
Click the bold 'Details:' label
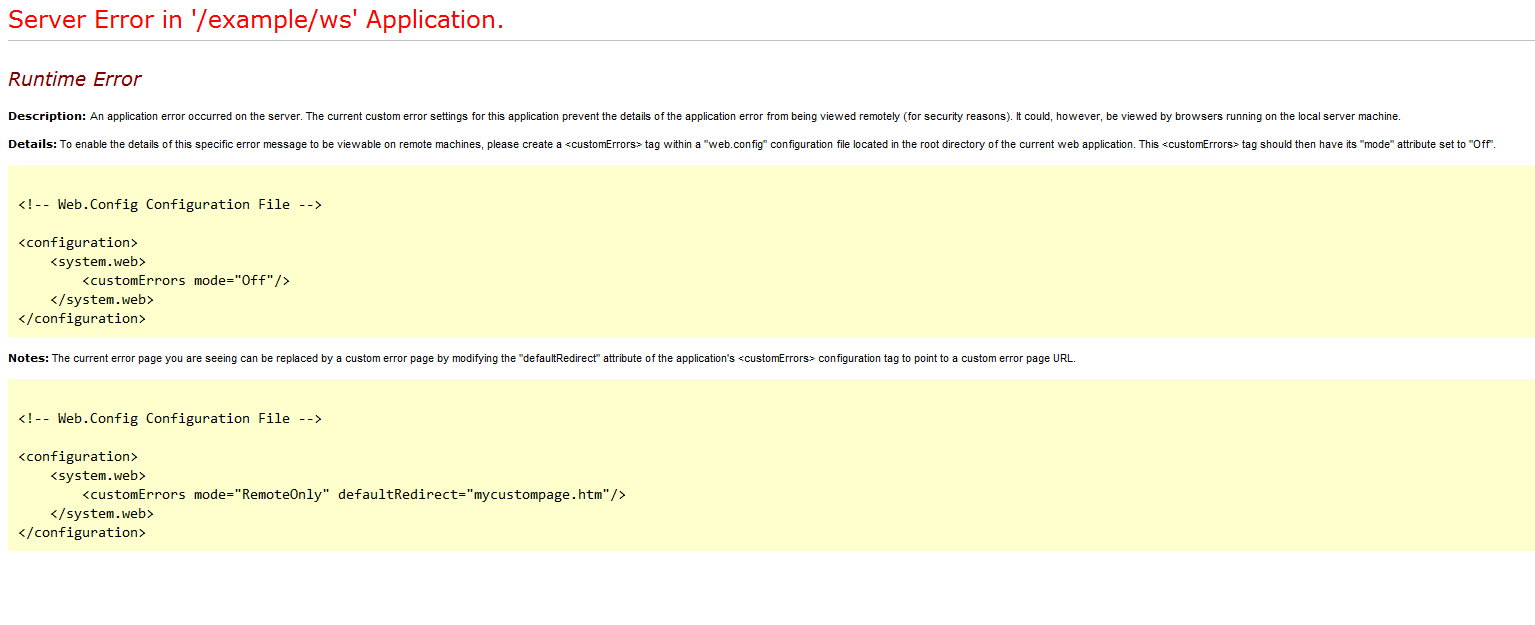pos(32,144)
